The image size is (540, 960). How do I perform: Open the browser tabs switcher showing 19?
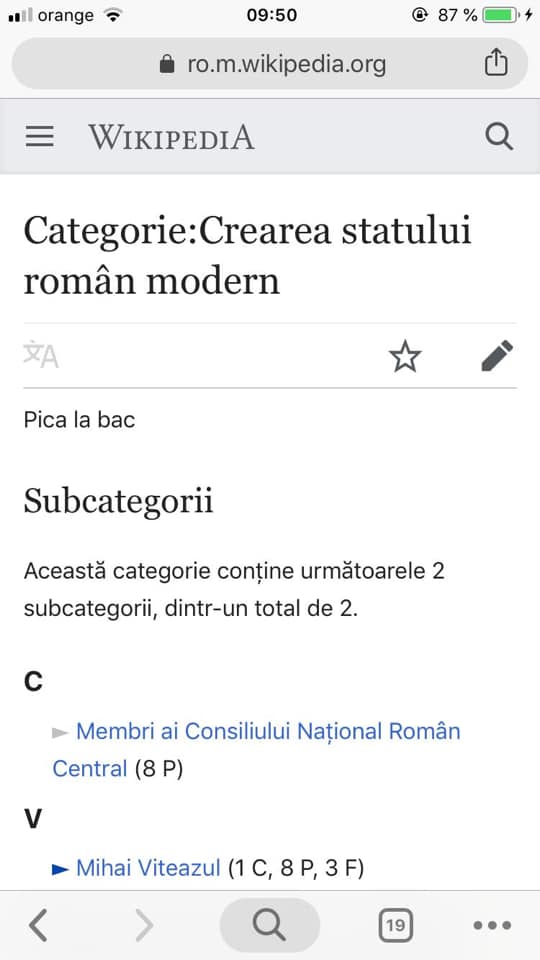pos(395,925)
